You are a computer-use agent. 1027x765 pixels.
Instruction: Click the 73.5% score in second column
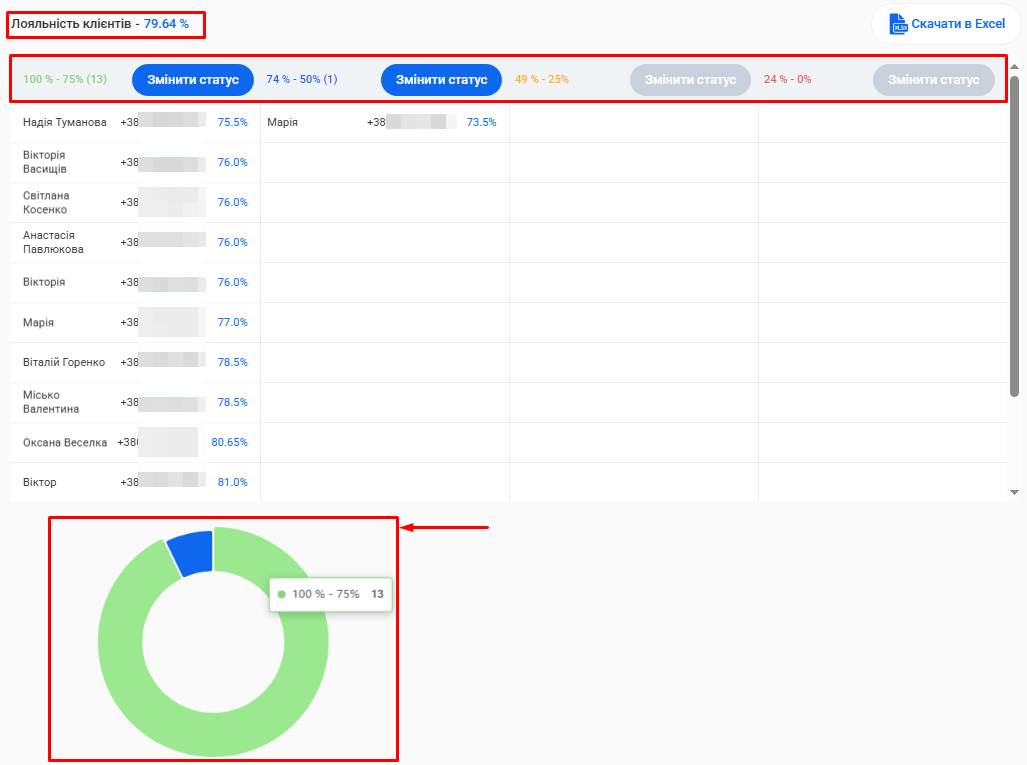point(481,122)
